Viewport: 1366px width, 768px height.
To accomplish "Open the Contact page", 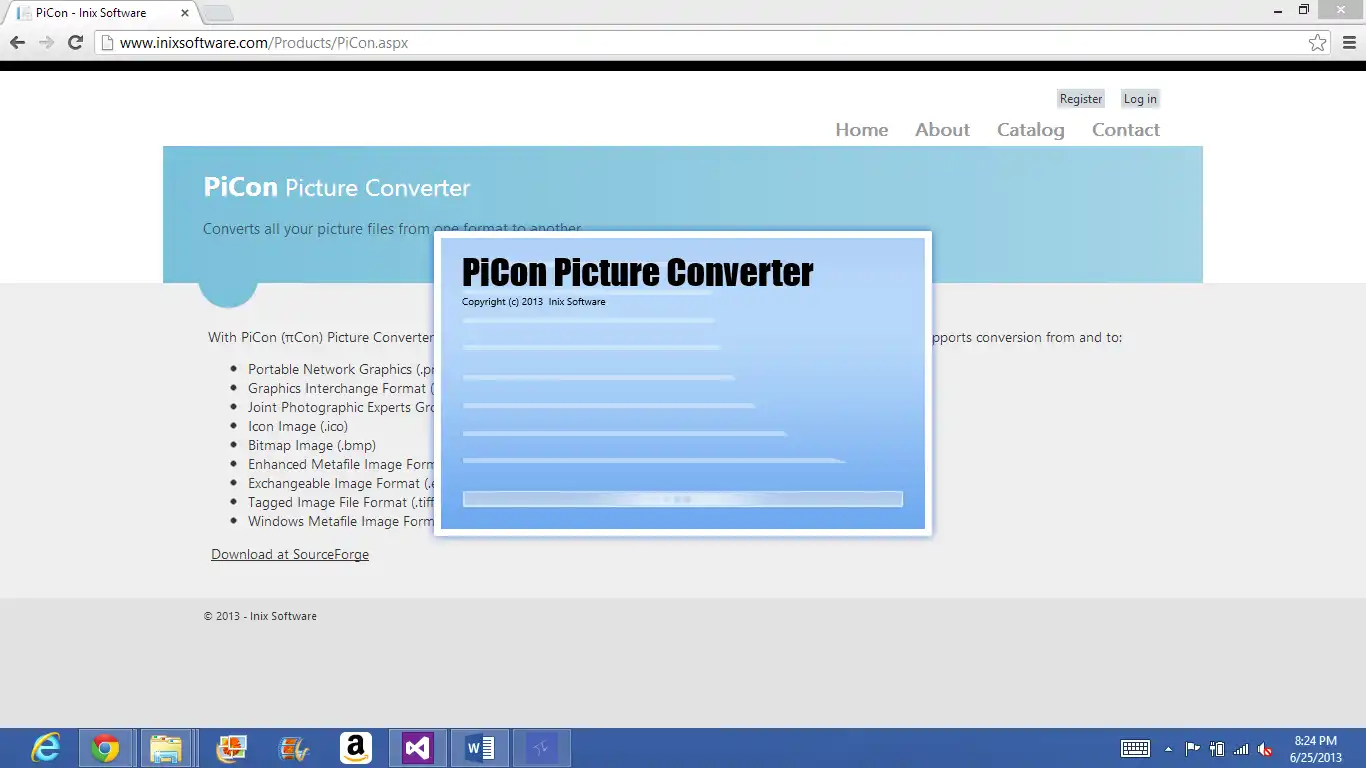I will 1126,130.
